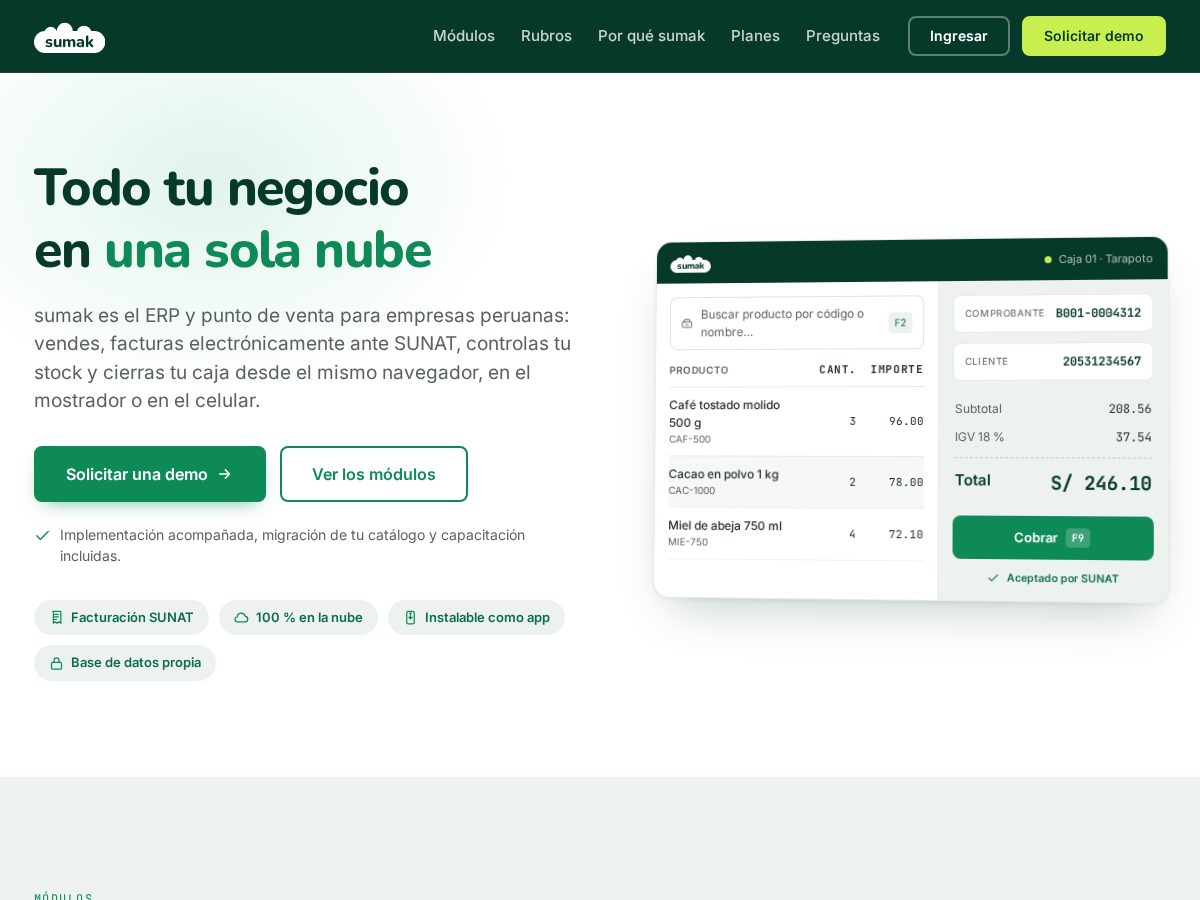Click the green status dot beside Caja 01

click(1048, 259)
